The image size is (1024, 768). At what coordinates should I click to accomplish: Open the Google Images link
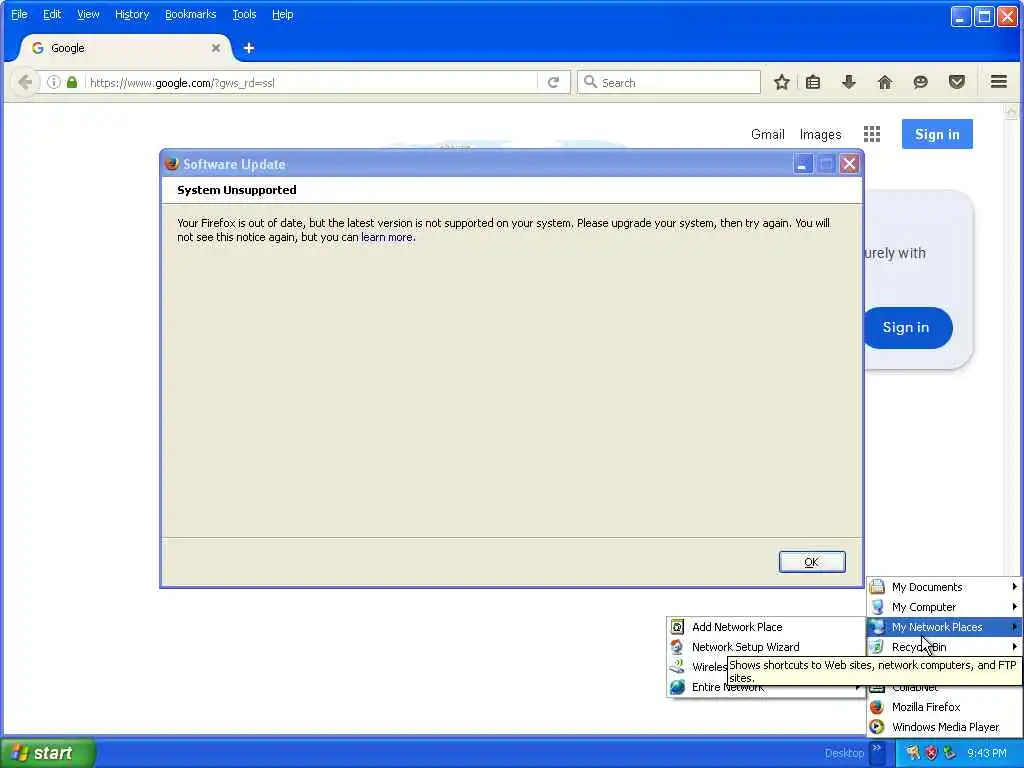(x=820, y=135)
